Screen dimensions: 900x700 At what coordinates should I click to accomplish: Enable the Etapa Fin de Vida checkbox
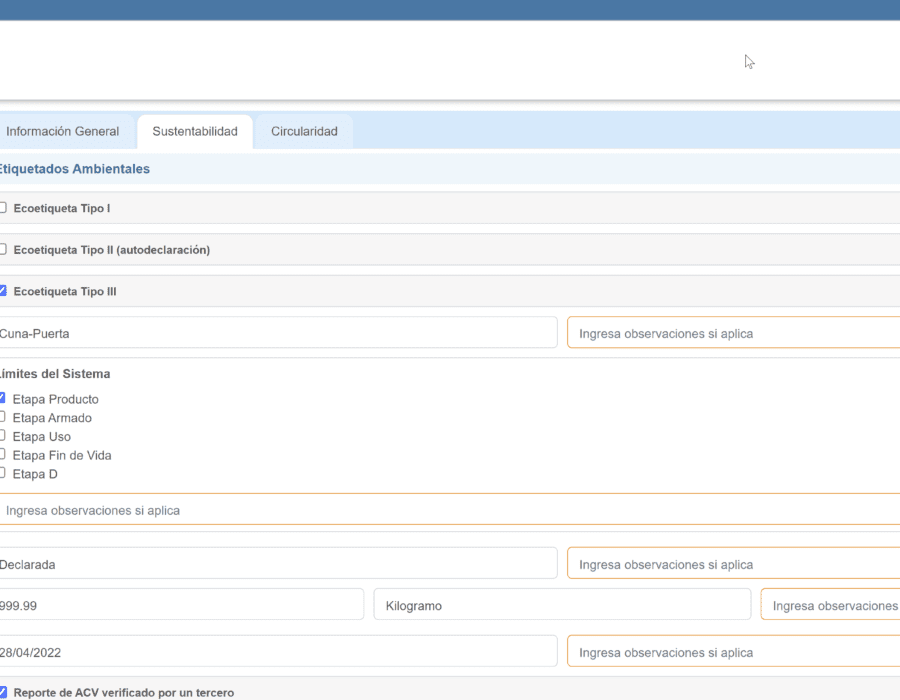point(3,454)
